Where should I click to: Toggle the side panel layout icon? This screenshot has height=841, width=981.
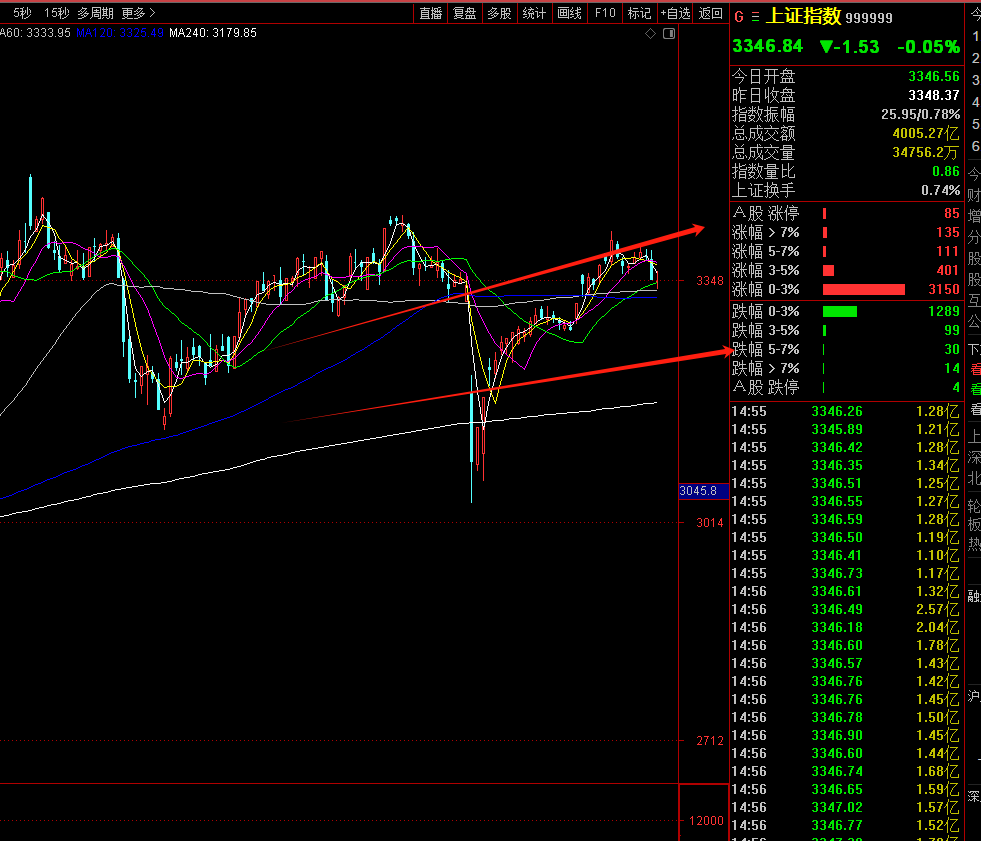click(x=669, y=34)
